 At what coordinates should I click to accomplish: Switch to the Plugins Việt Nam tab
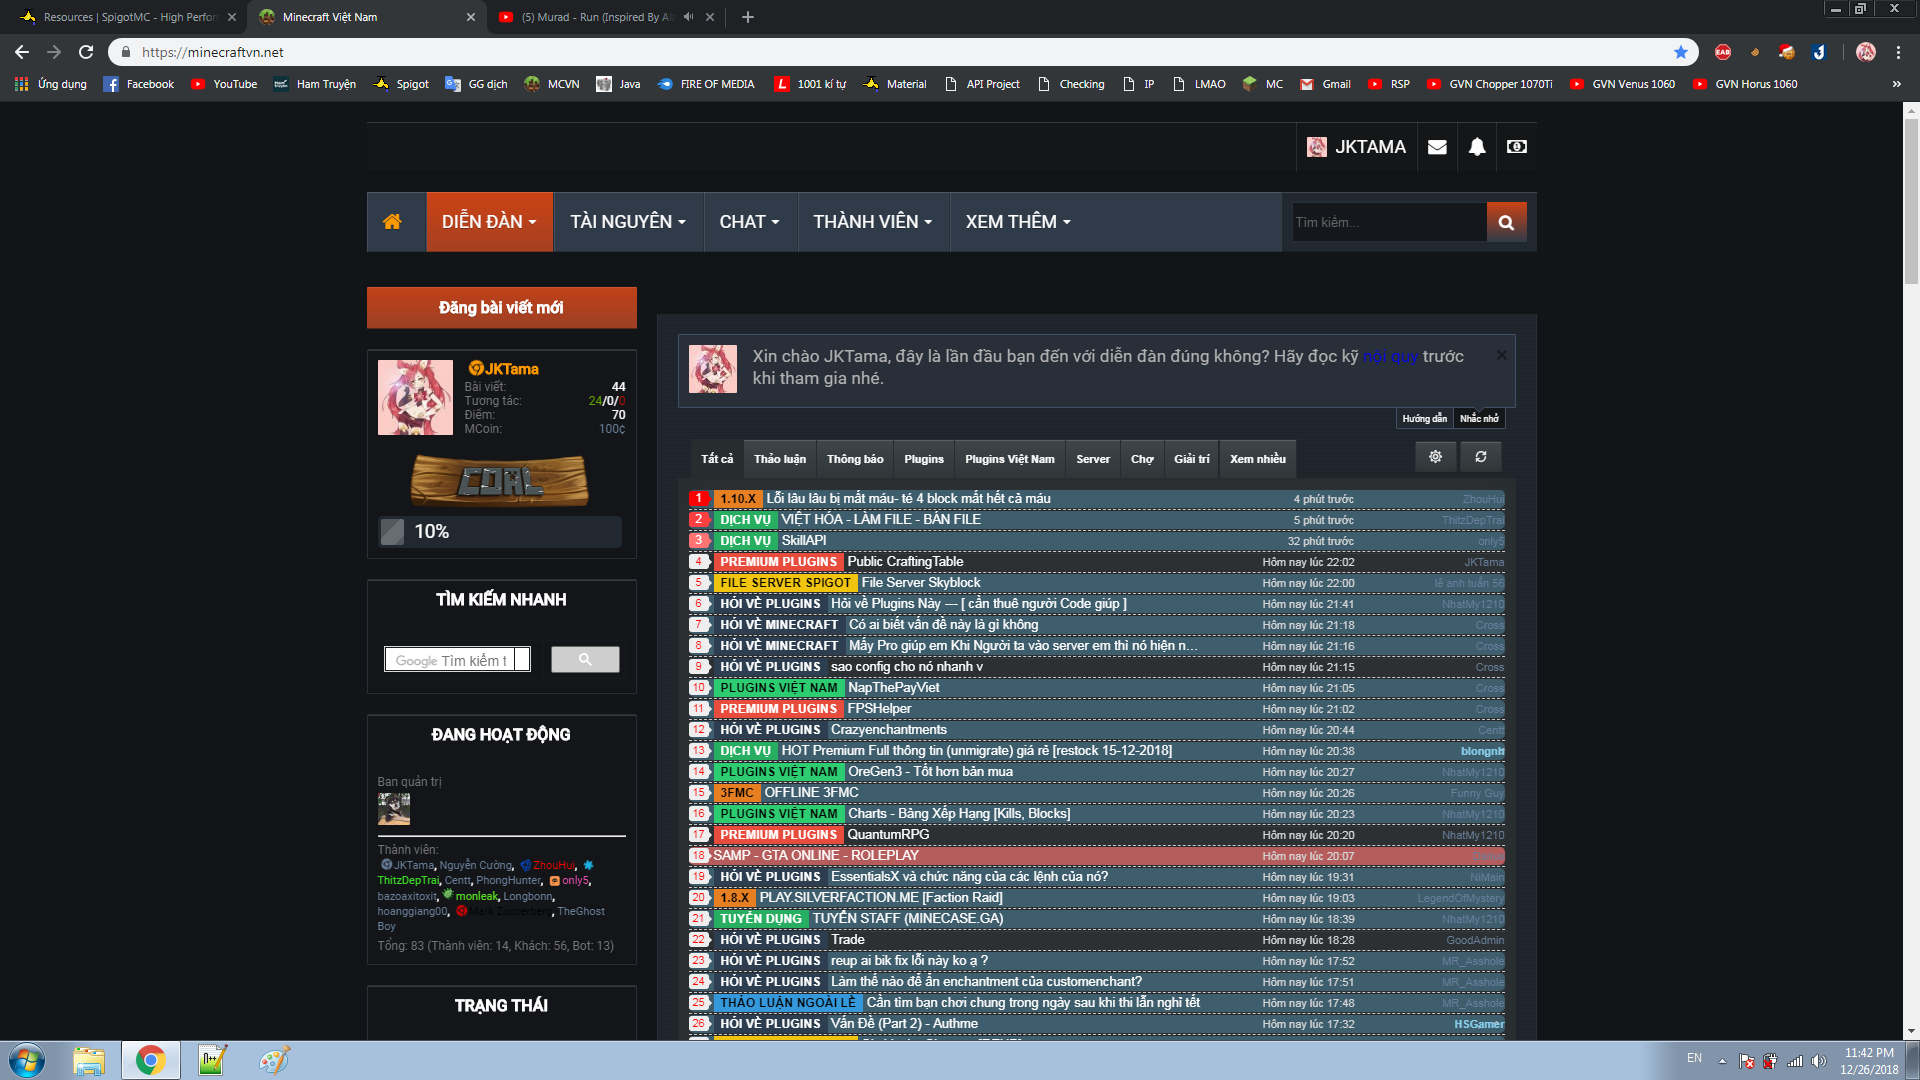click(x=1009, y=459)
